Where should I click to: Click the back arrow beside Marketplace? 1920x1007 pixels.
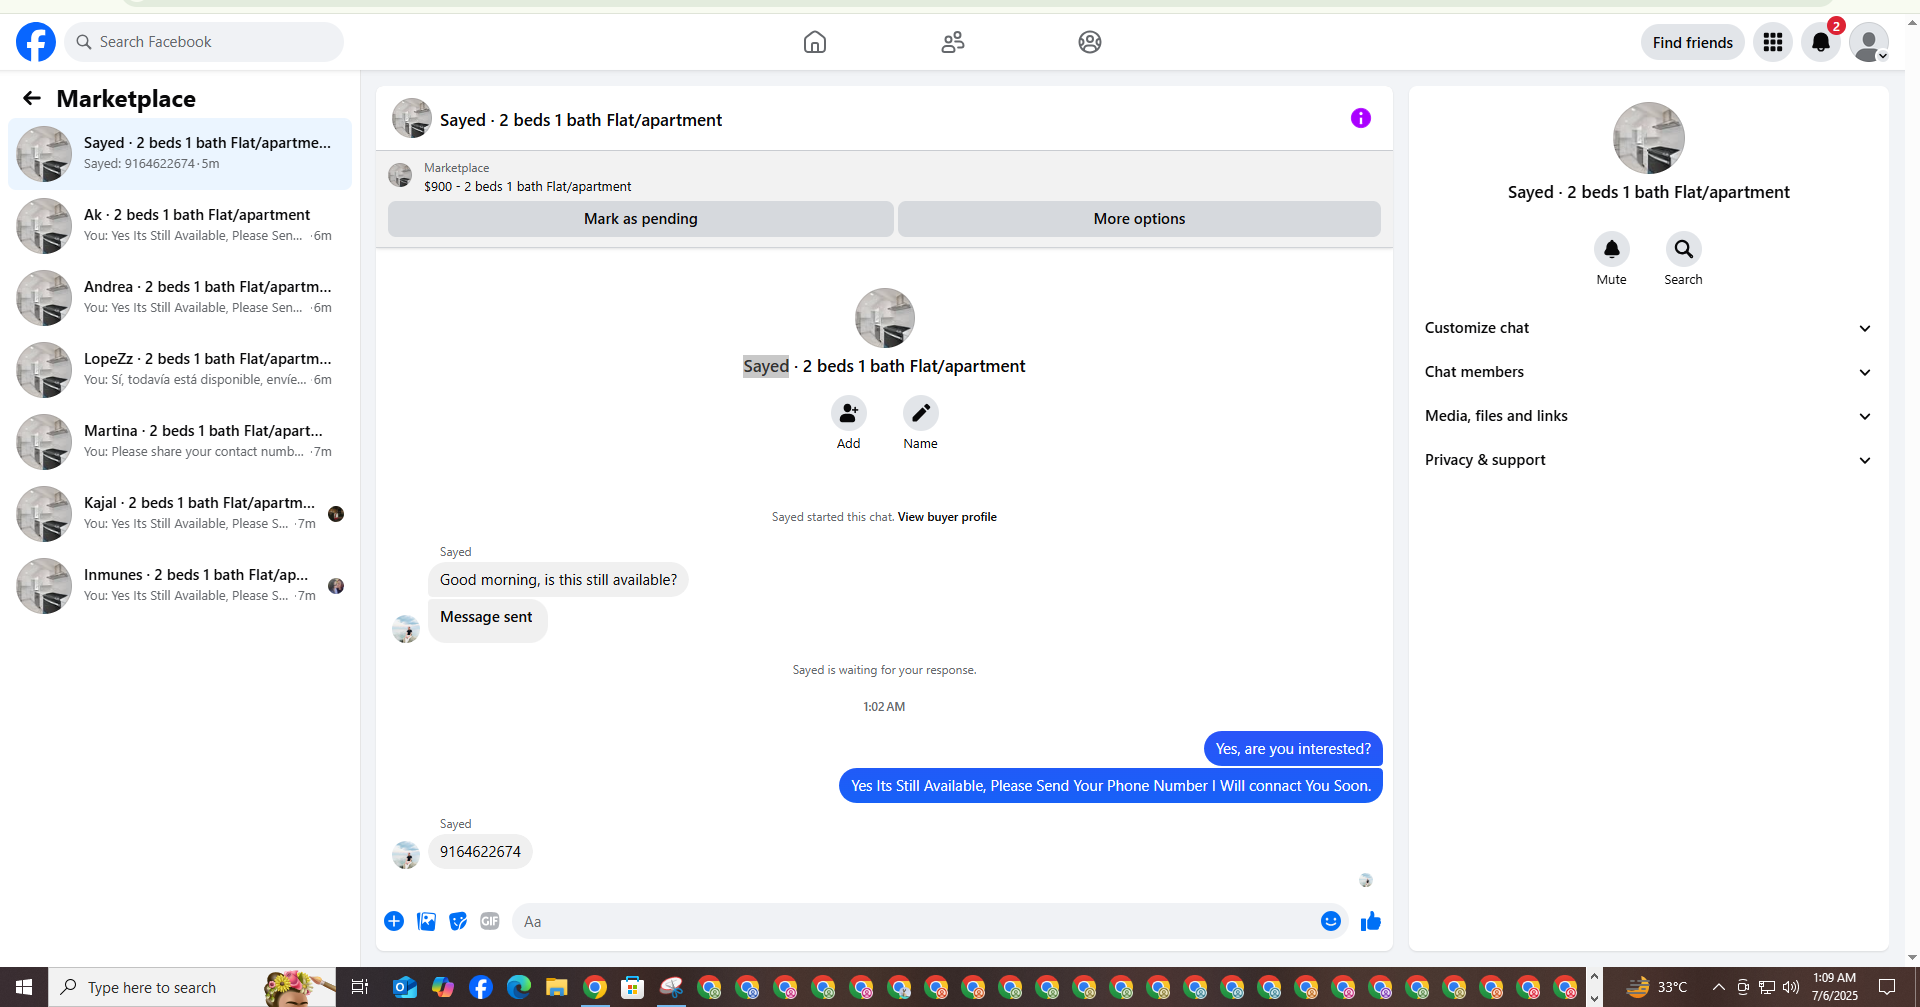32,98
